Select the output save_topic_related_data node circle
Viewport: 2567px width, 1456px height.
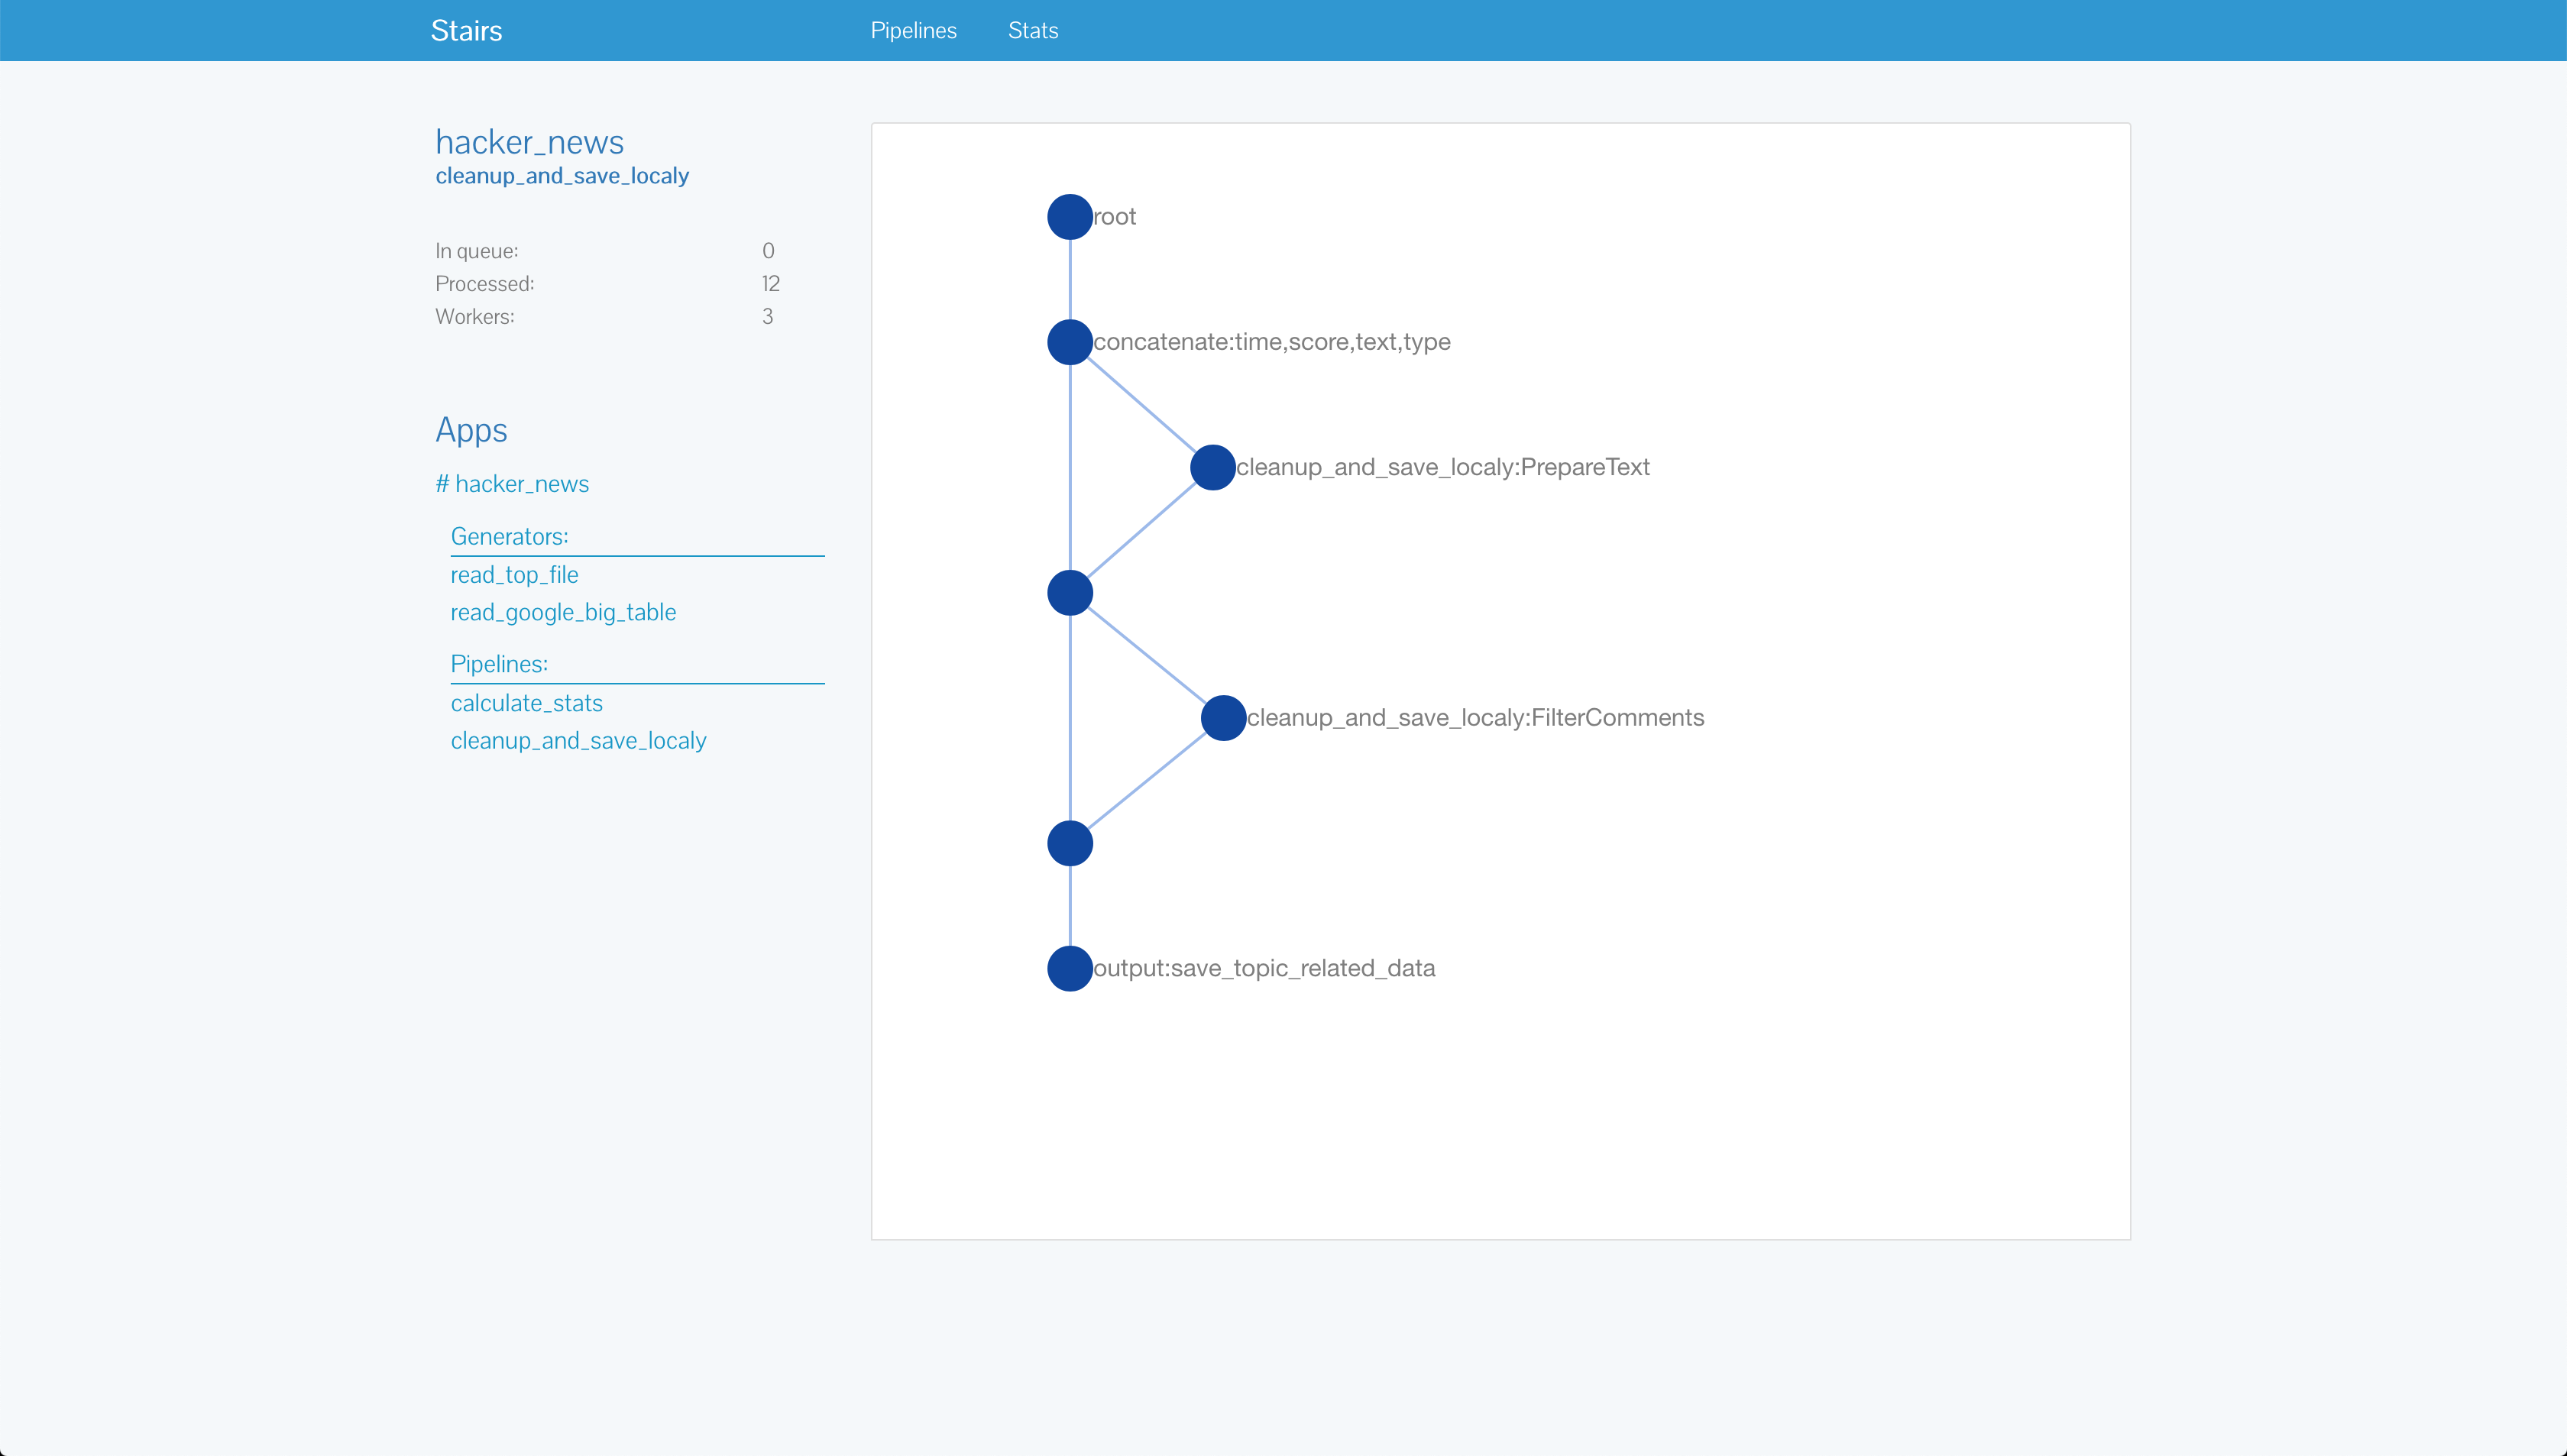[x=1069, y=968]
